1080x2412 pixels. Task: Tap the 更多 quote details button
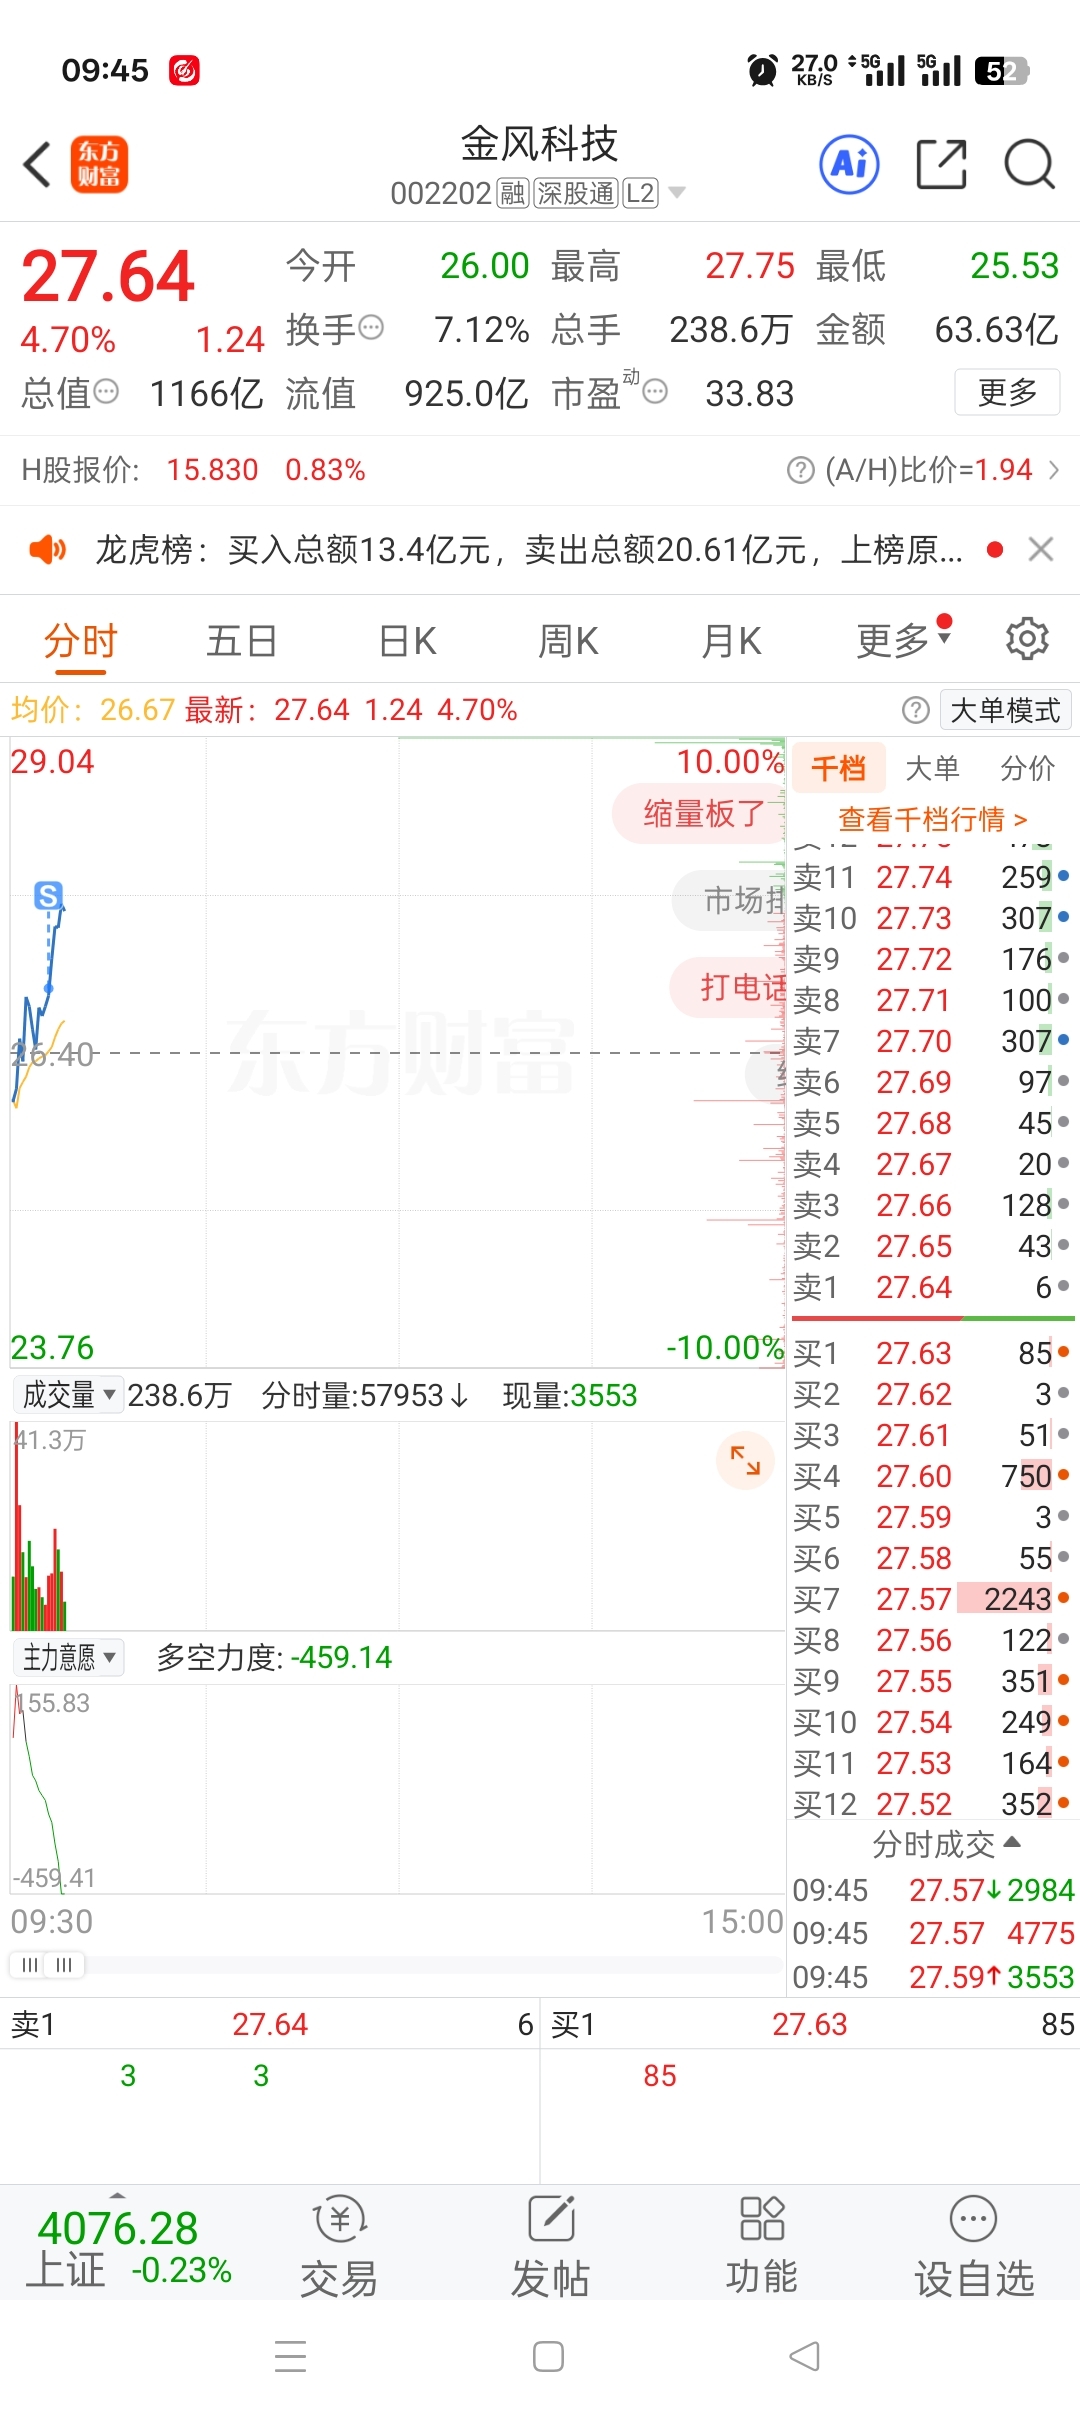tap(1007, 391)
